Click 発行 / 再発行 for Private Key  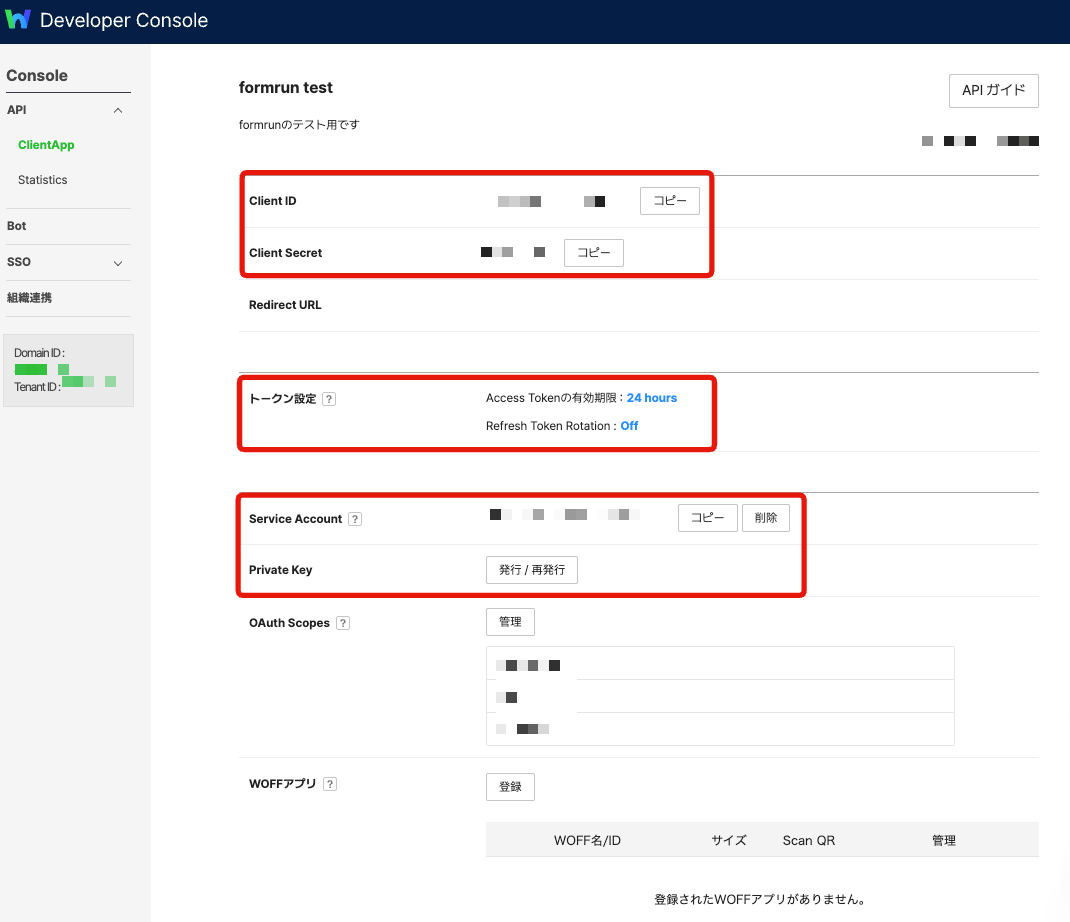[531, 570]
